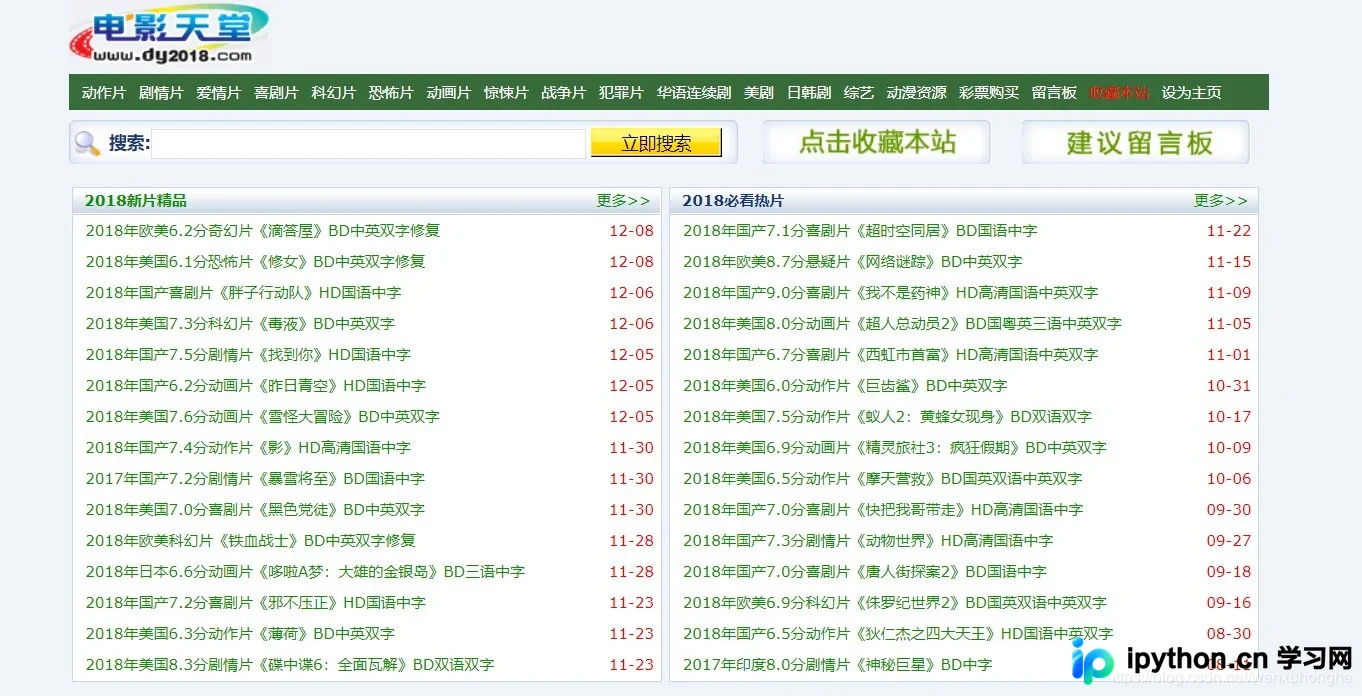Open the 《巨齿鲨》 movie link
The height and width of the screenshot is (696, 1362).
[845, 386]
